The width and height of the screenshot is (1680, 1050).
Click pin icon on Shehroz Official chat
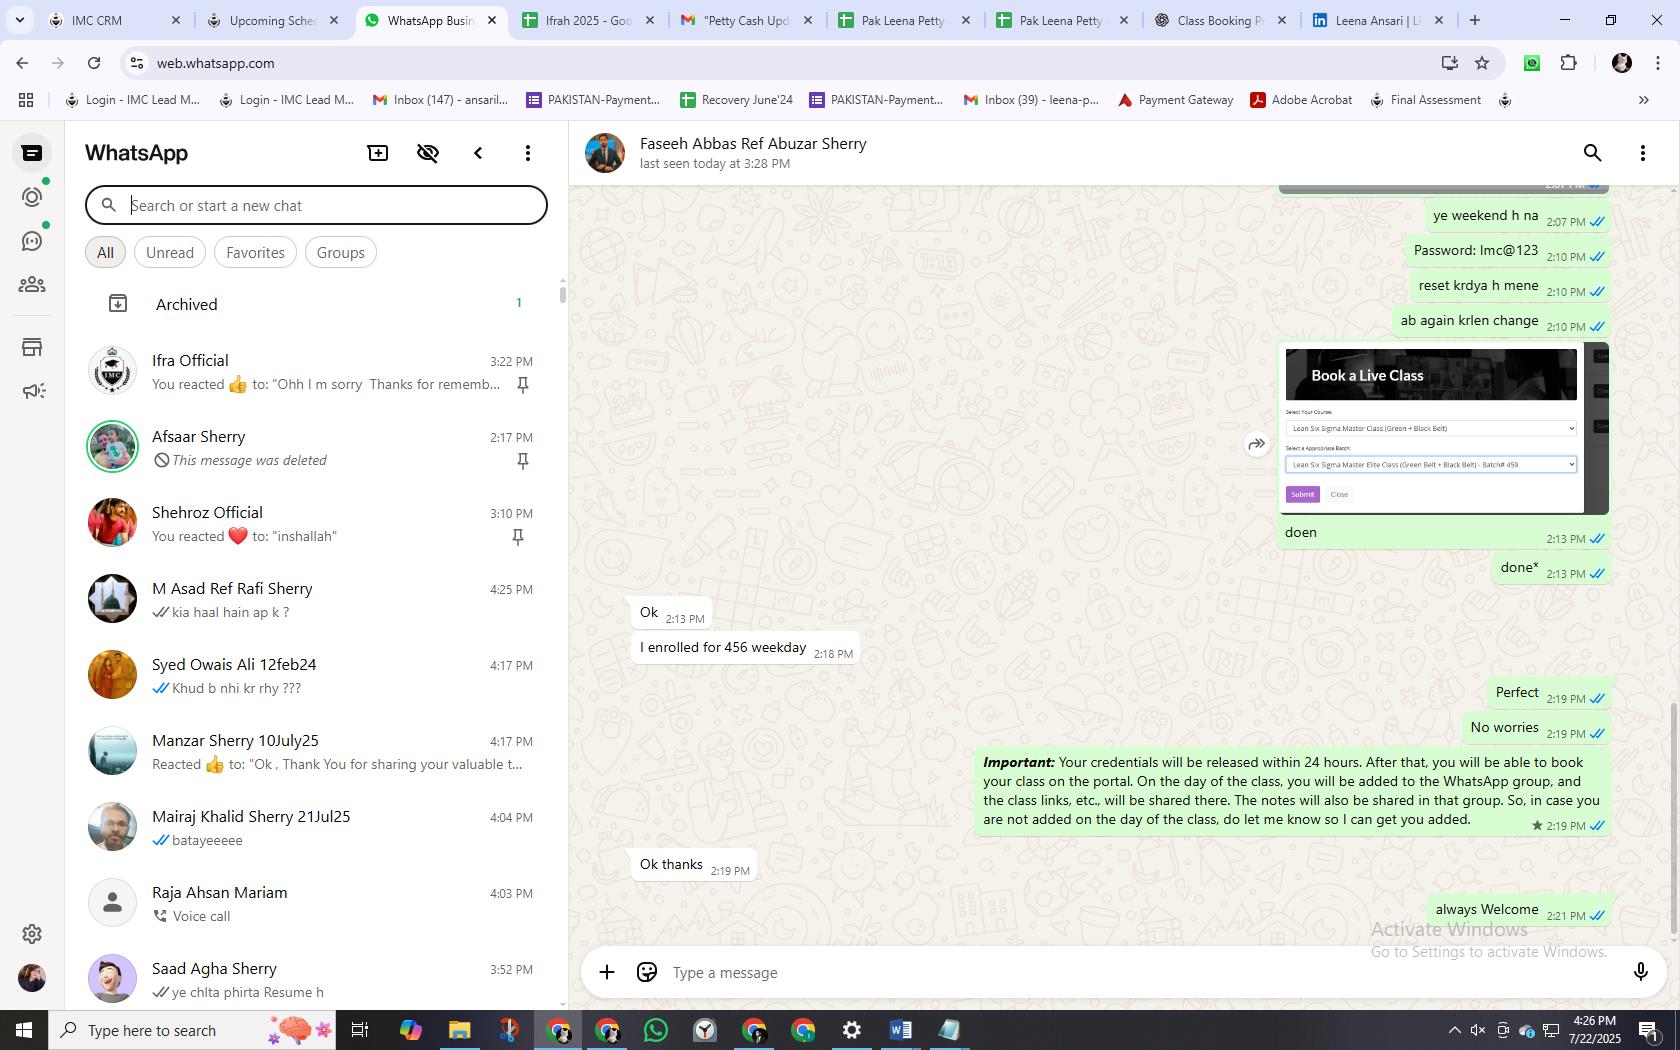(x=518, y=537)
